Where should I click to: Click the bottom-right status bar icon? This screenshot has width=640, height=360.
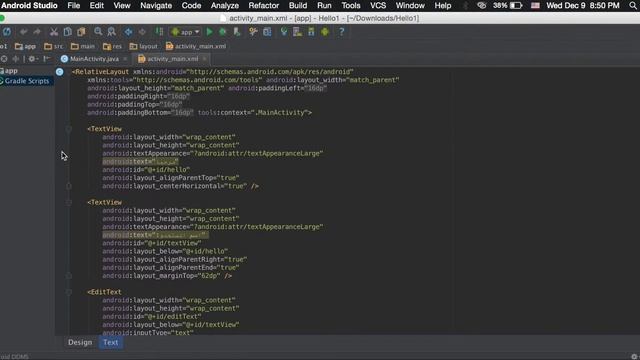point(634,356)
